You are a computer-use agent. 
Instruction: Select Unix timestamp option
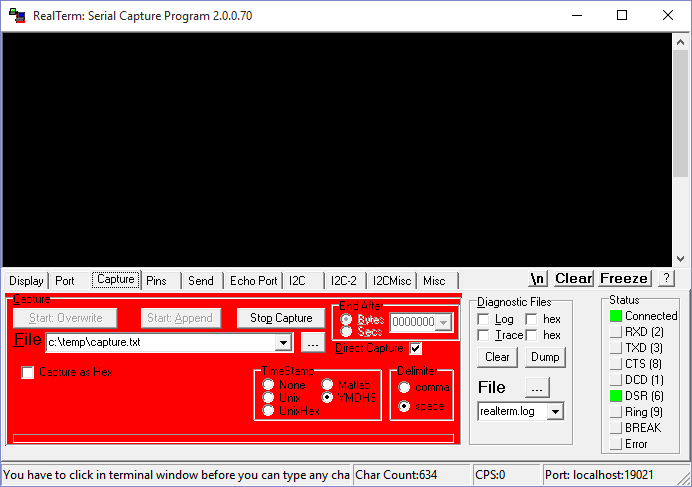tap(268, 397)
